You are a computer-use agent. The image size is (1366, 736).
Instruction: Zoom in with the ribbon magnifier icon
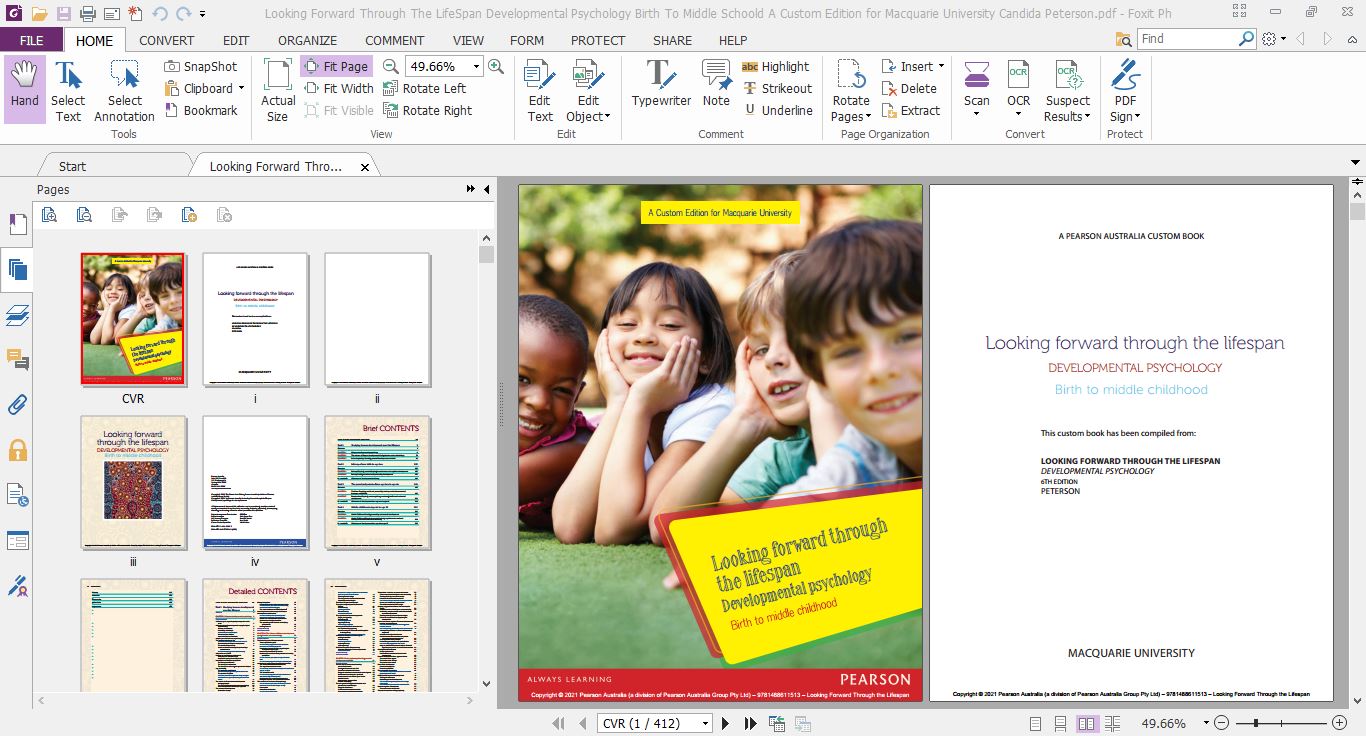pyautogui.click(x=495, y=66)
